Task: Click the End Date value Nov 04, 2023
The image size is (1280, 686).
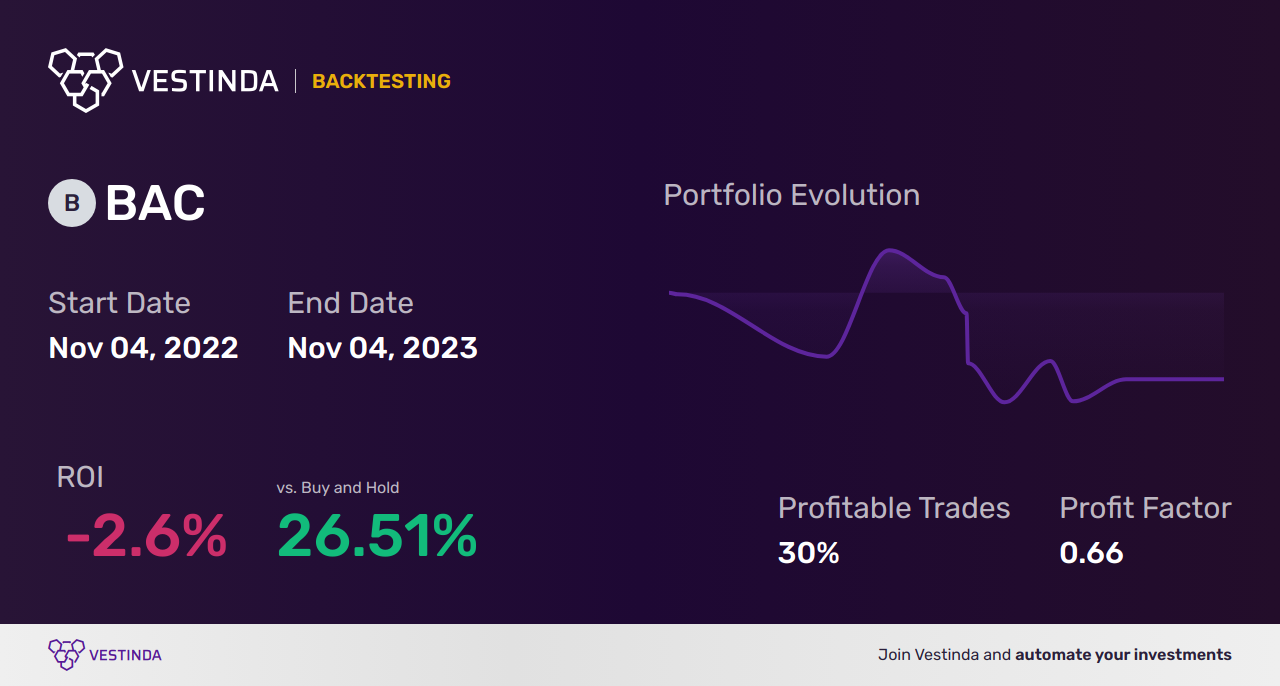Action: pos(382,348)
